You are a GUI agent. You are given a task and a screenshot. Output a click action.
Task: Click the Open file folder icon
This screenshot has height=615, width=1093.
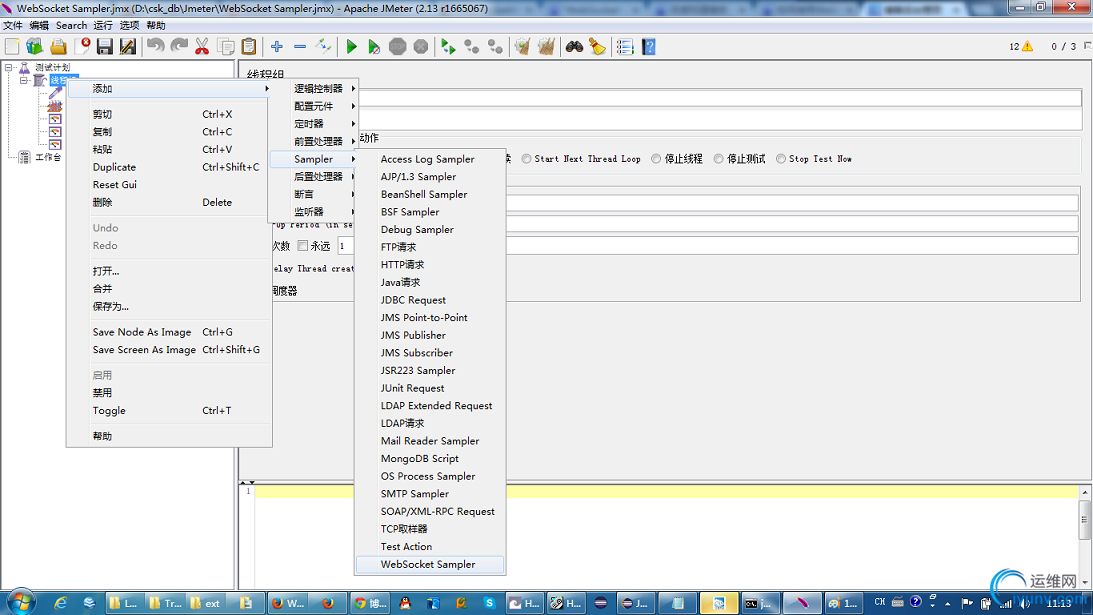[58, 47]
